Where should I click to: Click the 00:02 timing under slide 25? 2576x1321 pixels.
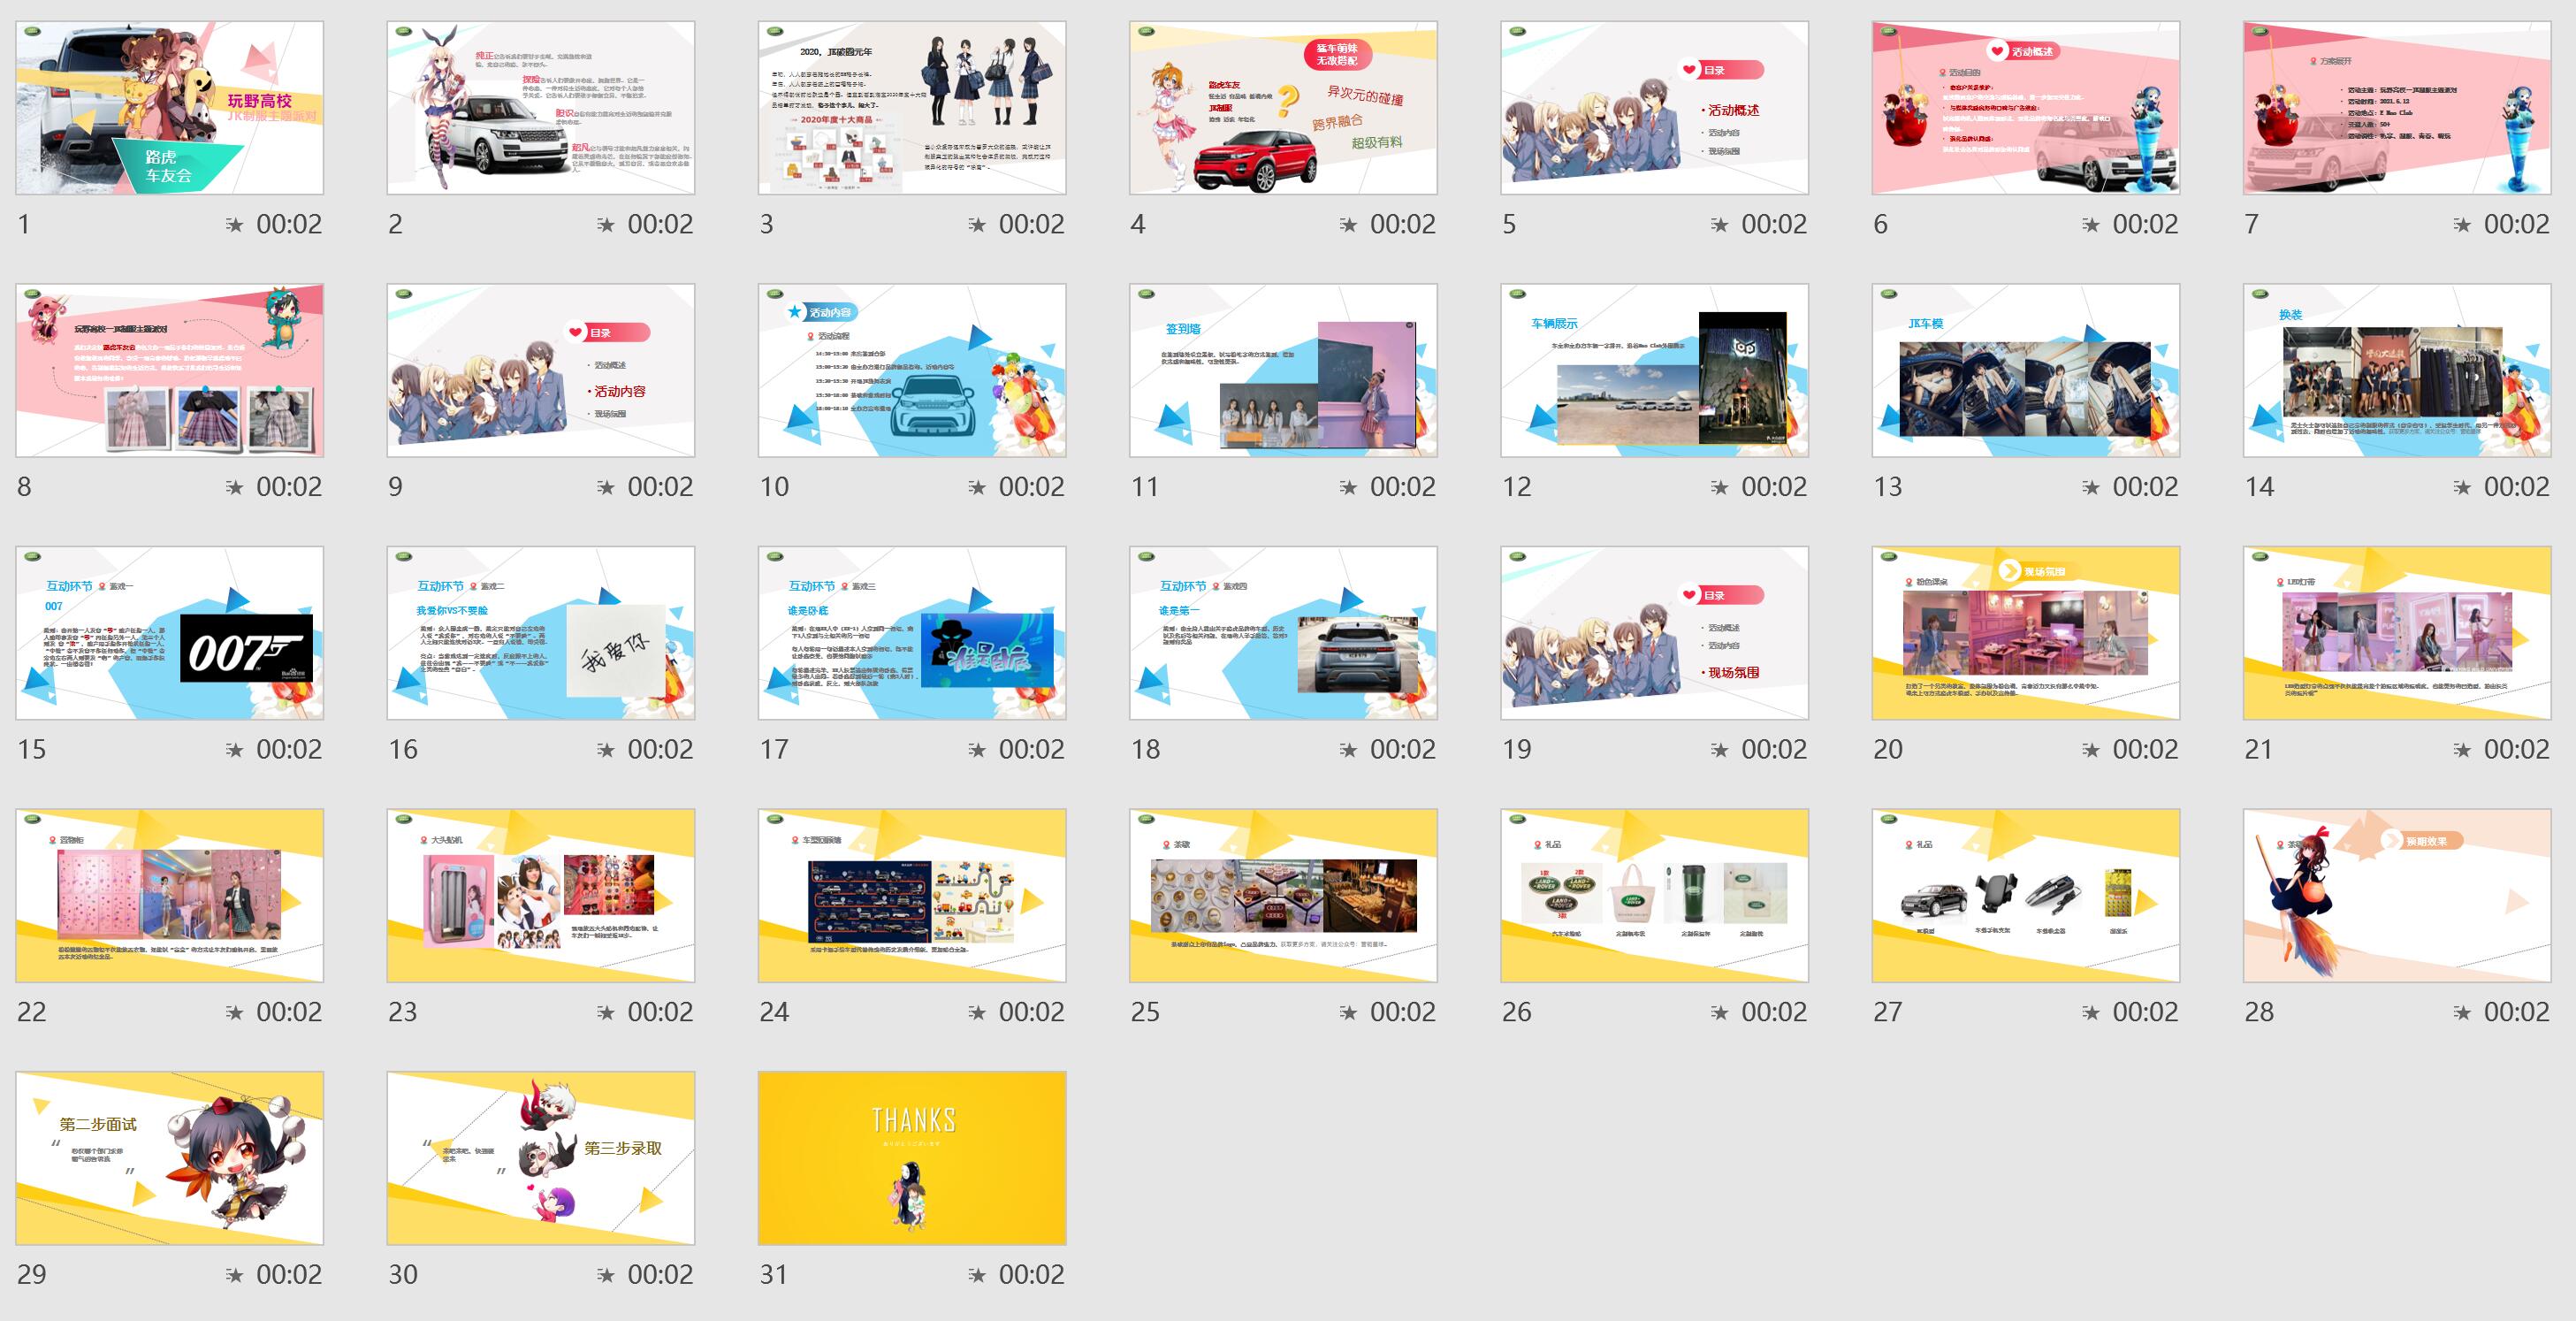1402,1012
